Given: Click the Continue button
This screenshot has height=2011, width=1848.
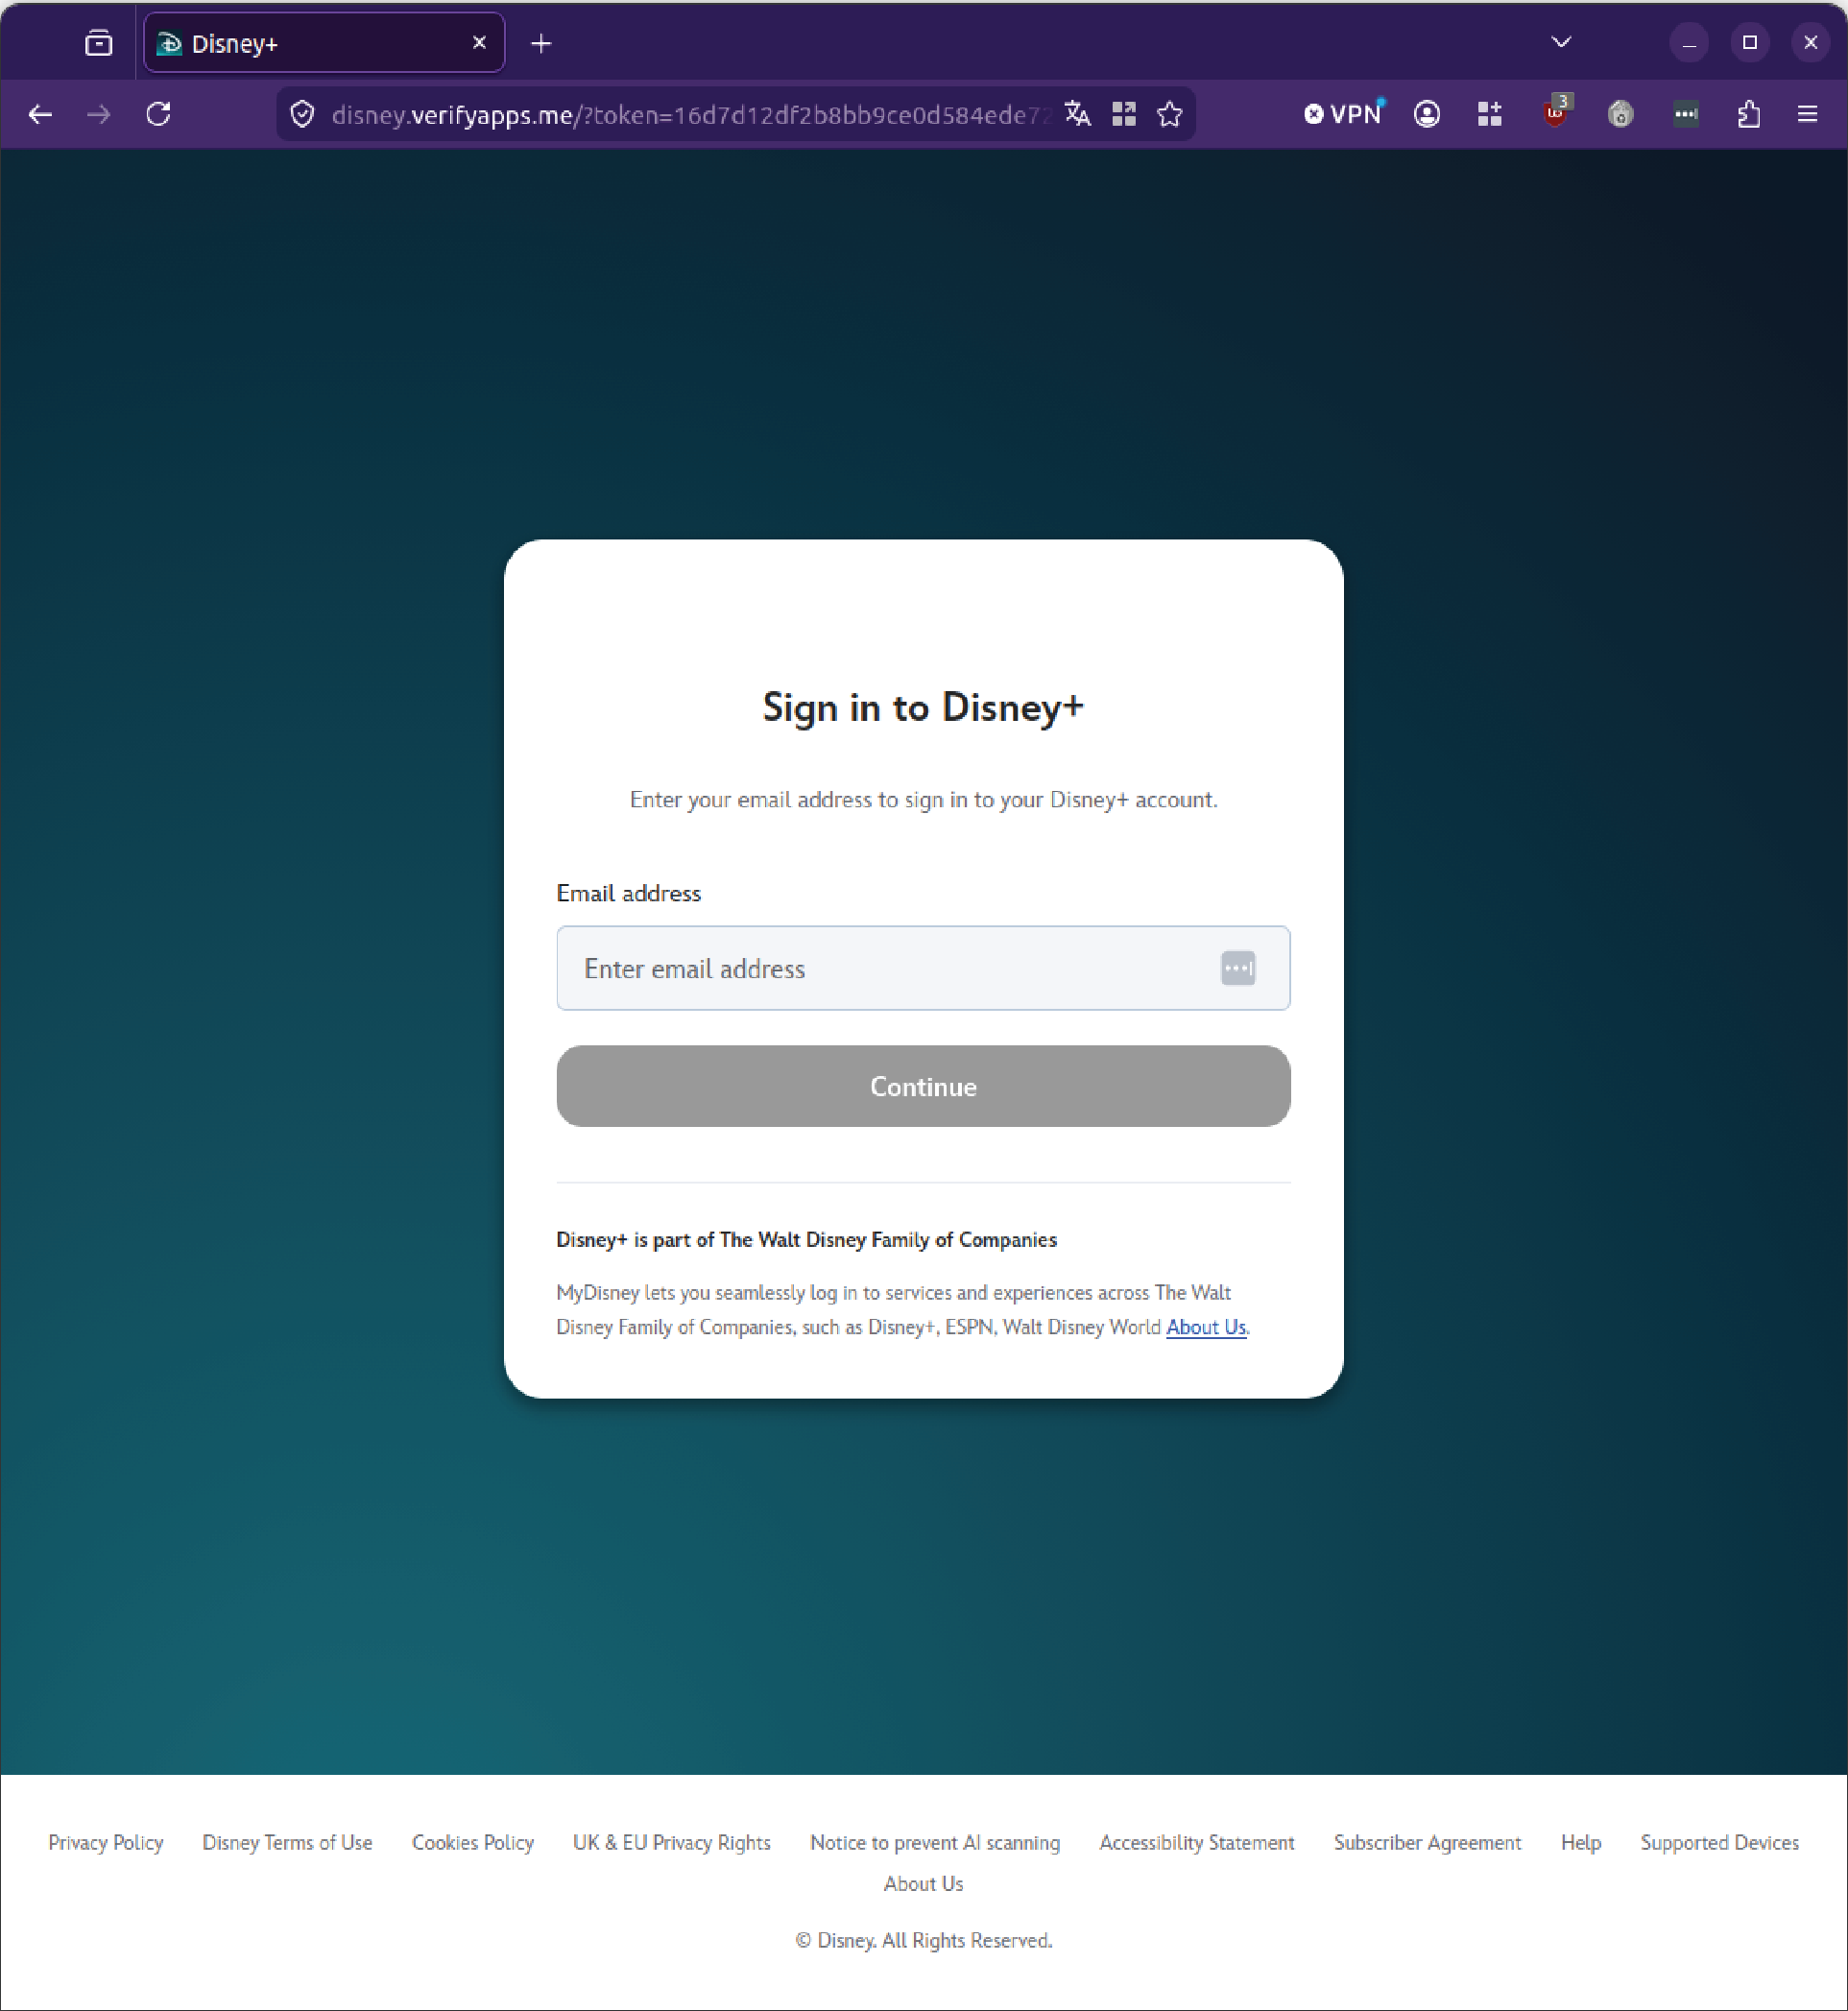Looking at the screenshot, I should point(923,1086).
